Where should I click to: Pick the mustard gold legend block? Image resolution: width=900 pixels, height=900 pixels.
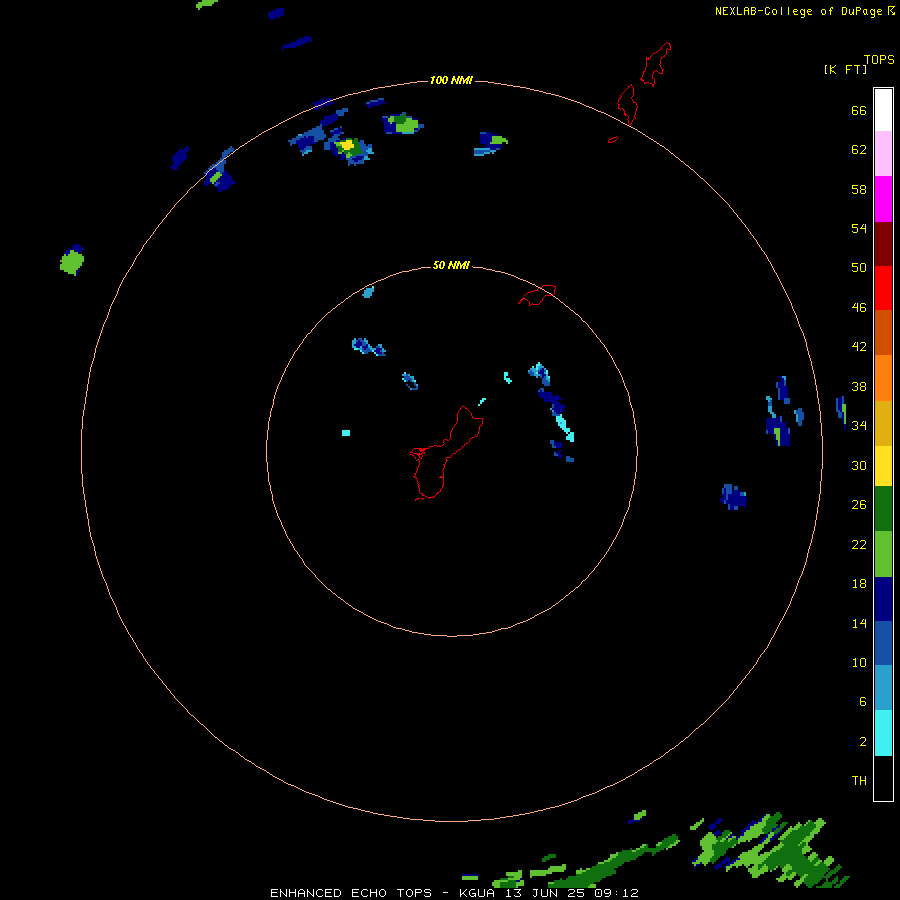883,423
